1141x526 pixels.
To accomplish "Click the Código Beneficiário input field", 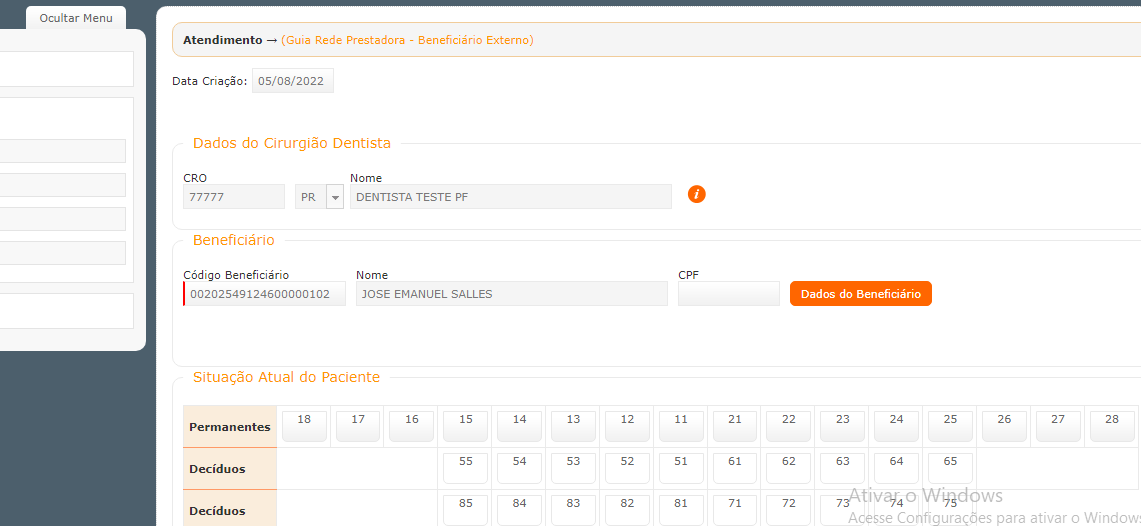I will point(266,294).
